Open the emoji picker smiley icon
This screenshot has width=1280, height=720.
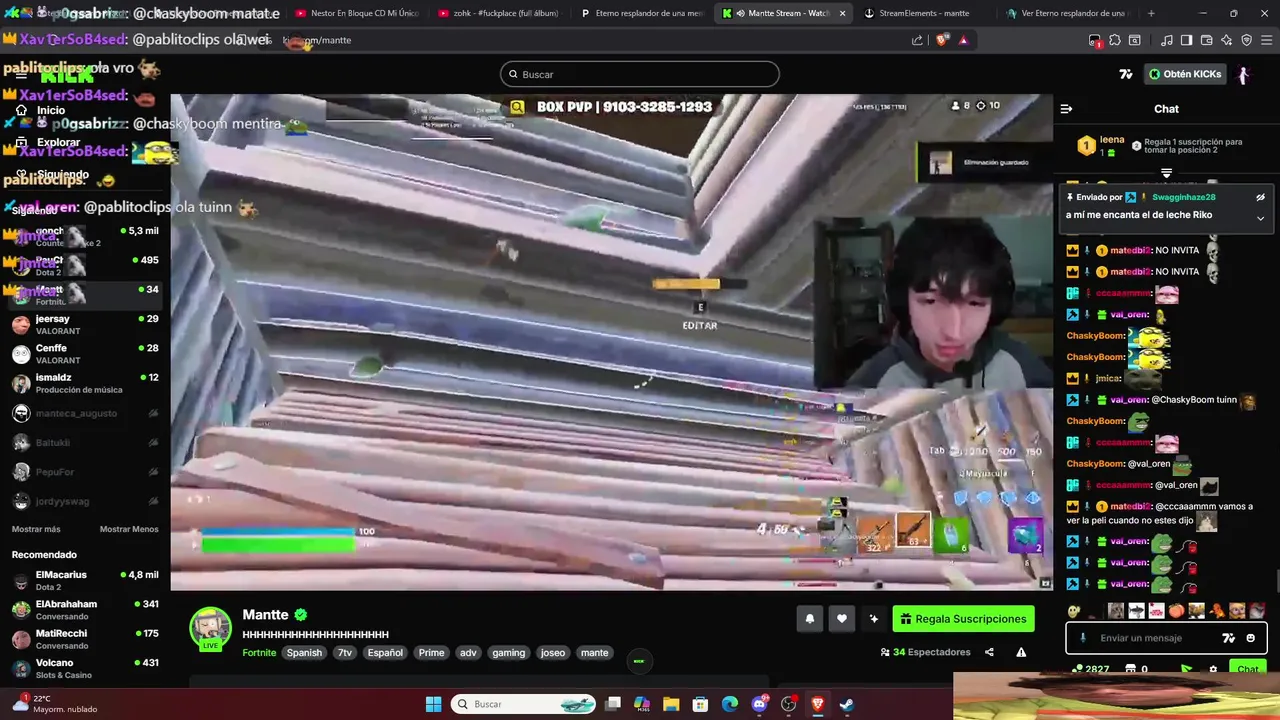point(1250,638)
